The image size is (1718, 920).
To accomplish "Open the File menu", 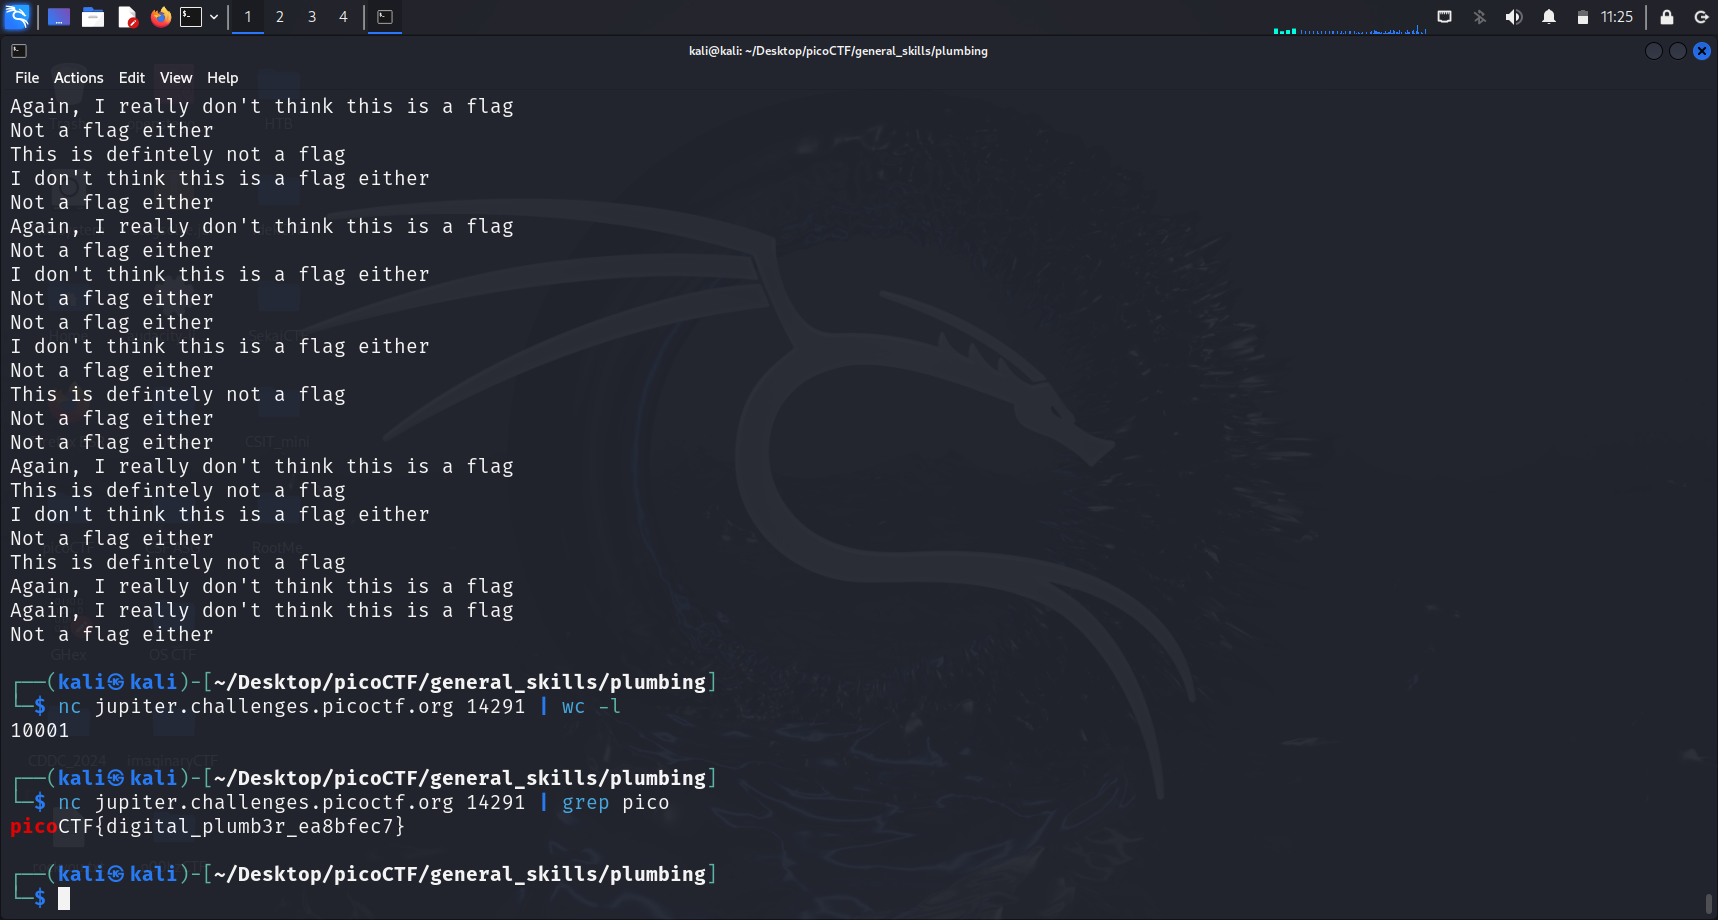I will 27,78.
